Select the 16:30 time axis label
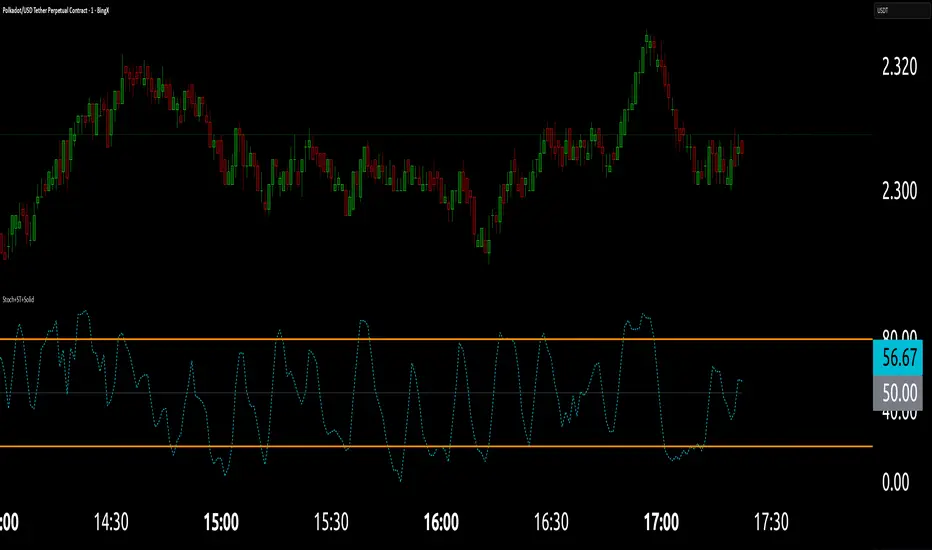Viewport: 932px width, 550px height. (x=551, y=522)
